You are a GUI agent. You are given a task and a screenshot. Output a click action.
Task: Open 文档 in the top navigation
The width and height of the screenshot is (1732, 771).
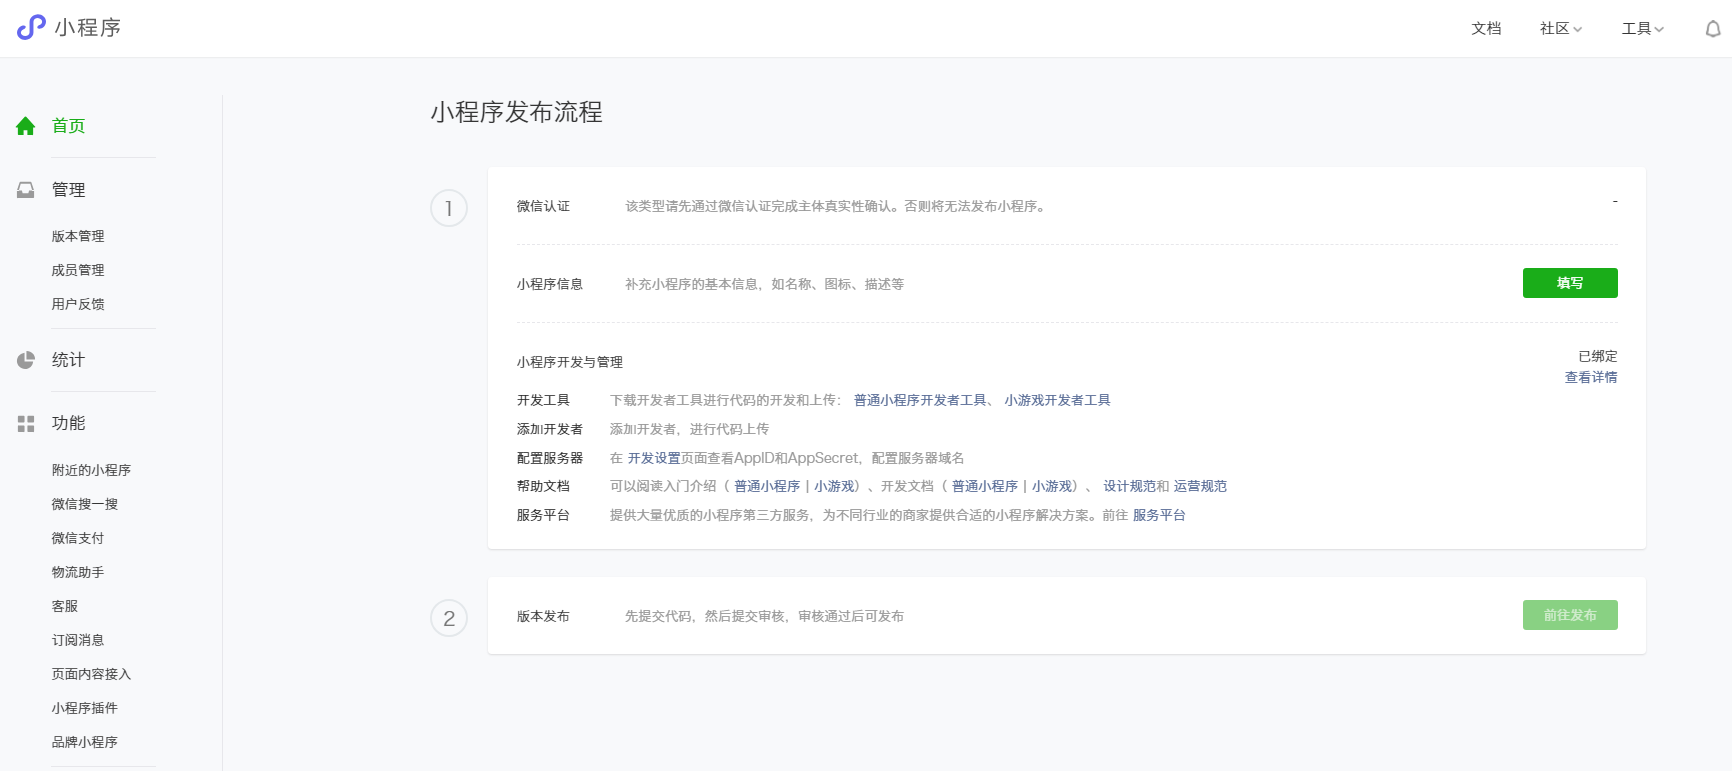(x=1486, y=29)
